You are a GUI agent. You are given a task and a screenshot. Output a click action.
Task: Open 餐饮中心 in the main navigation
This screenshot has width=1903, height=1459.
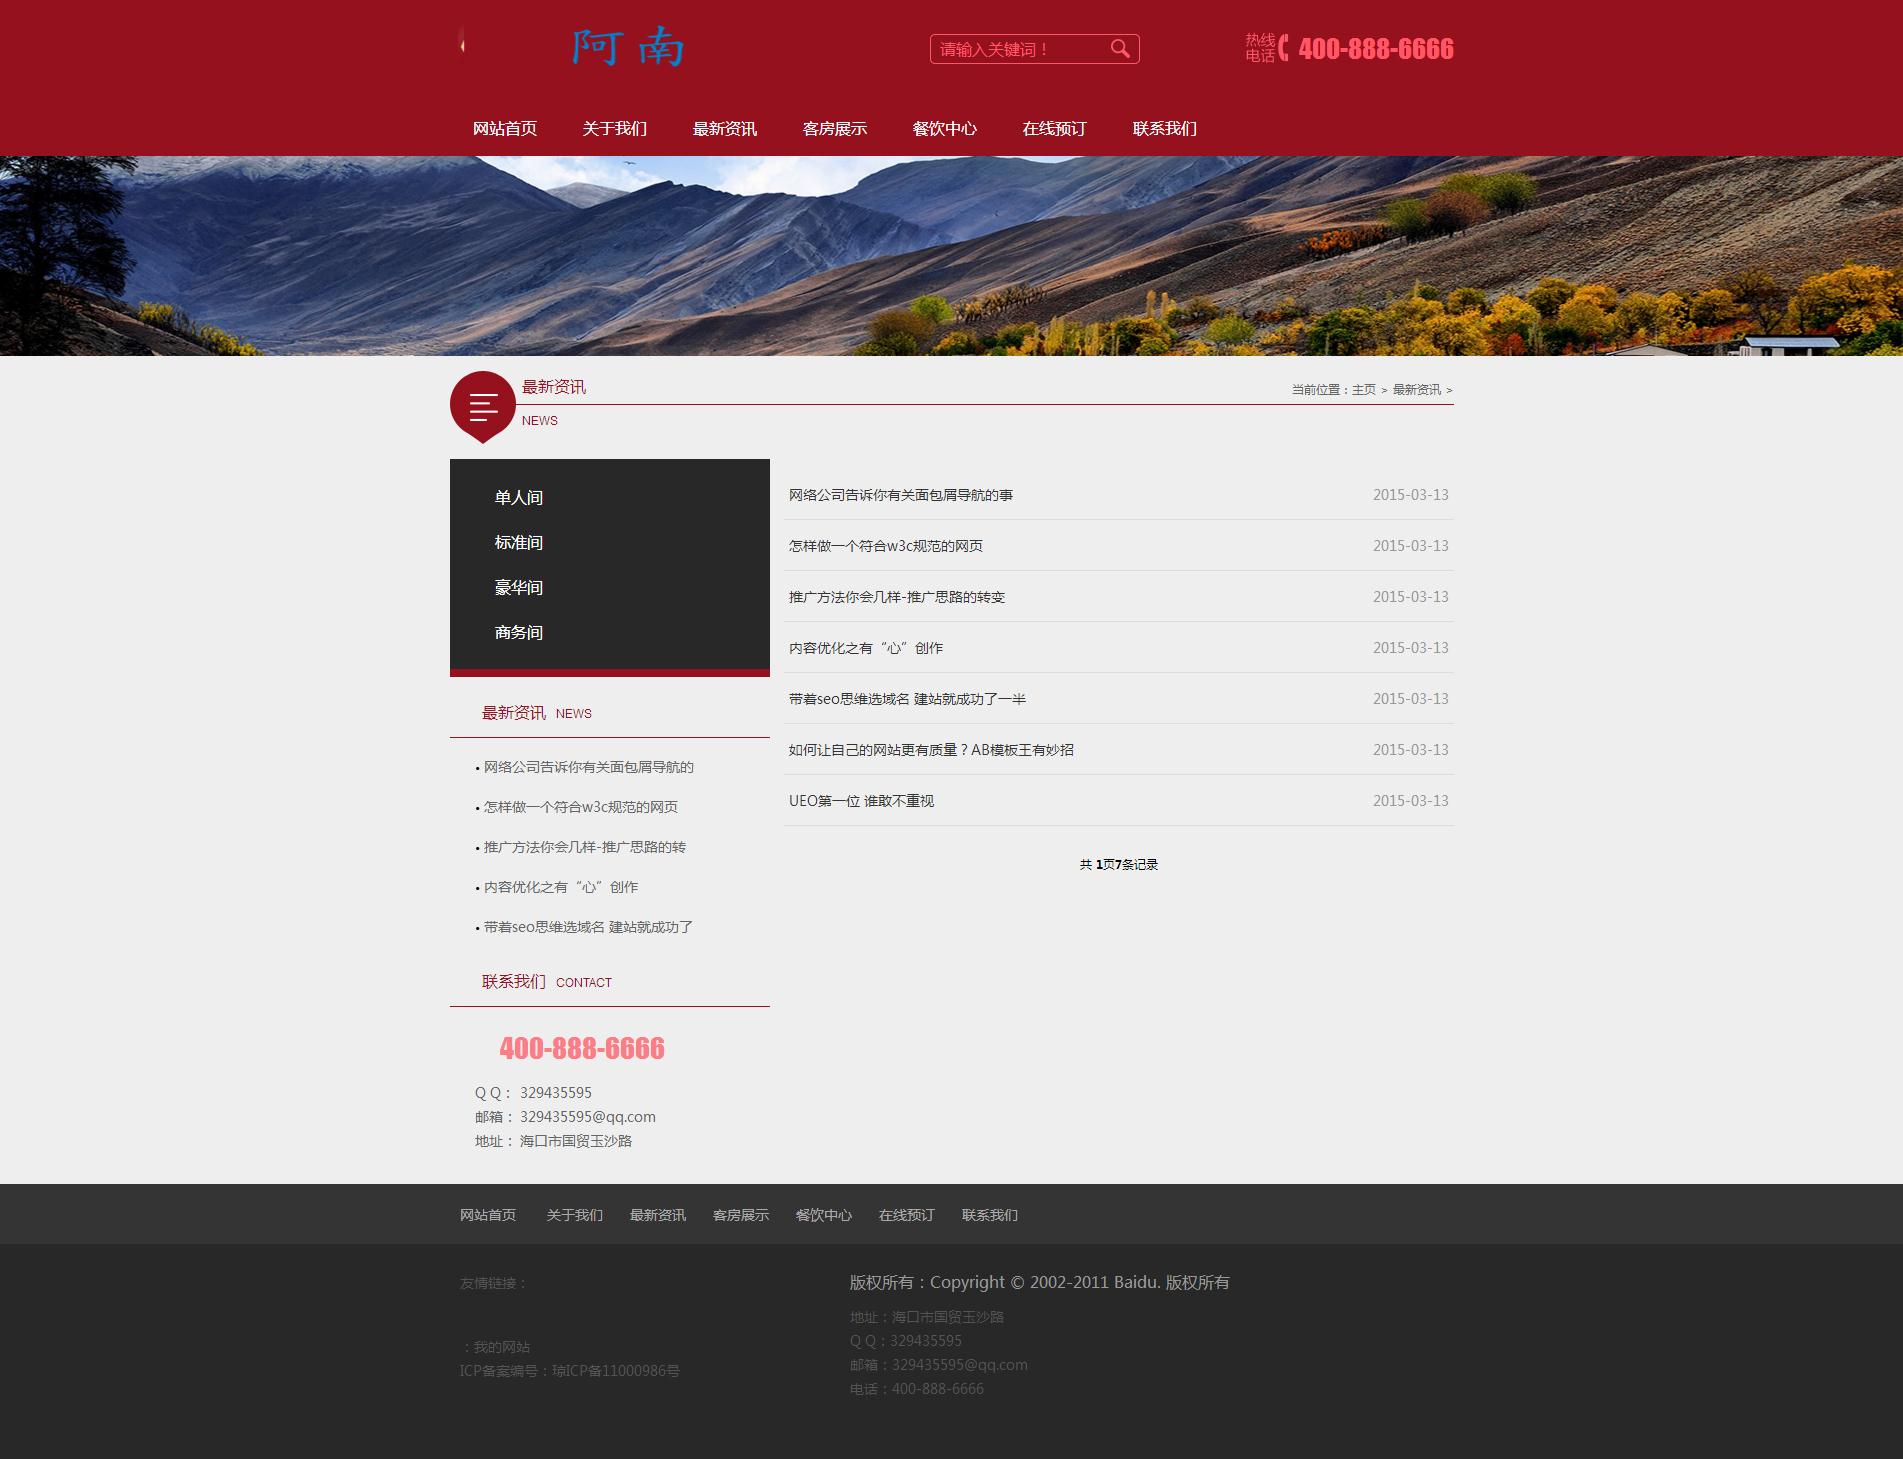(944, 129)
